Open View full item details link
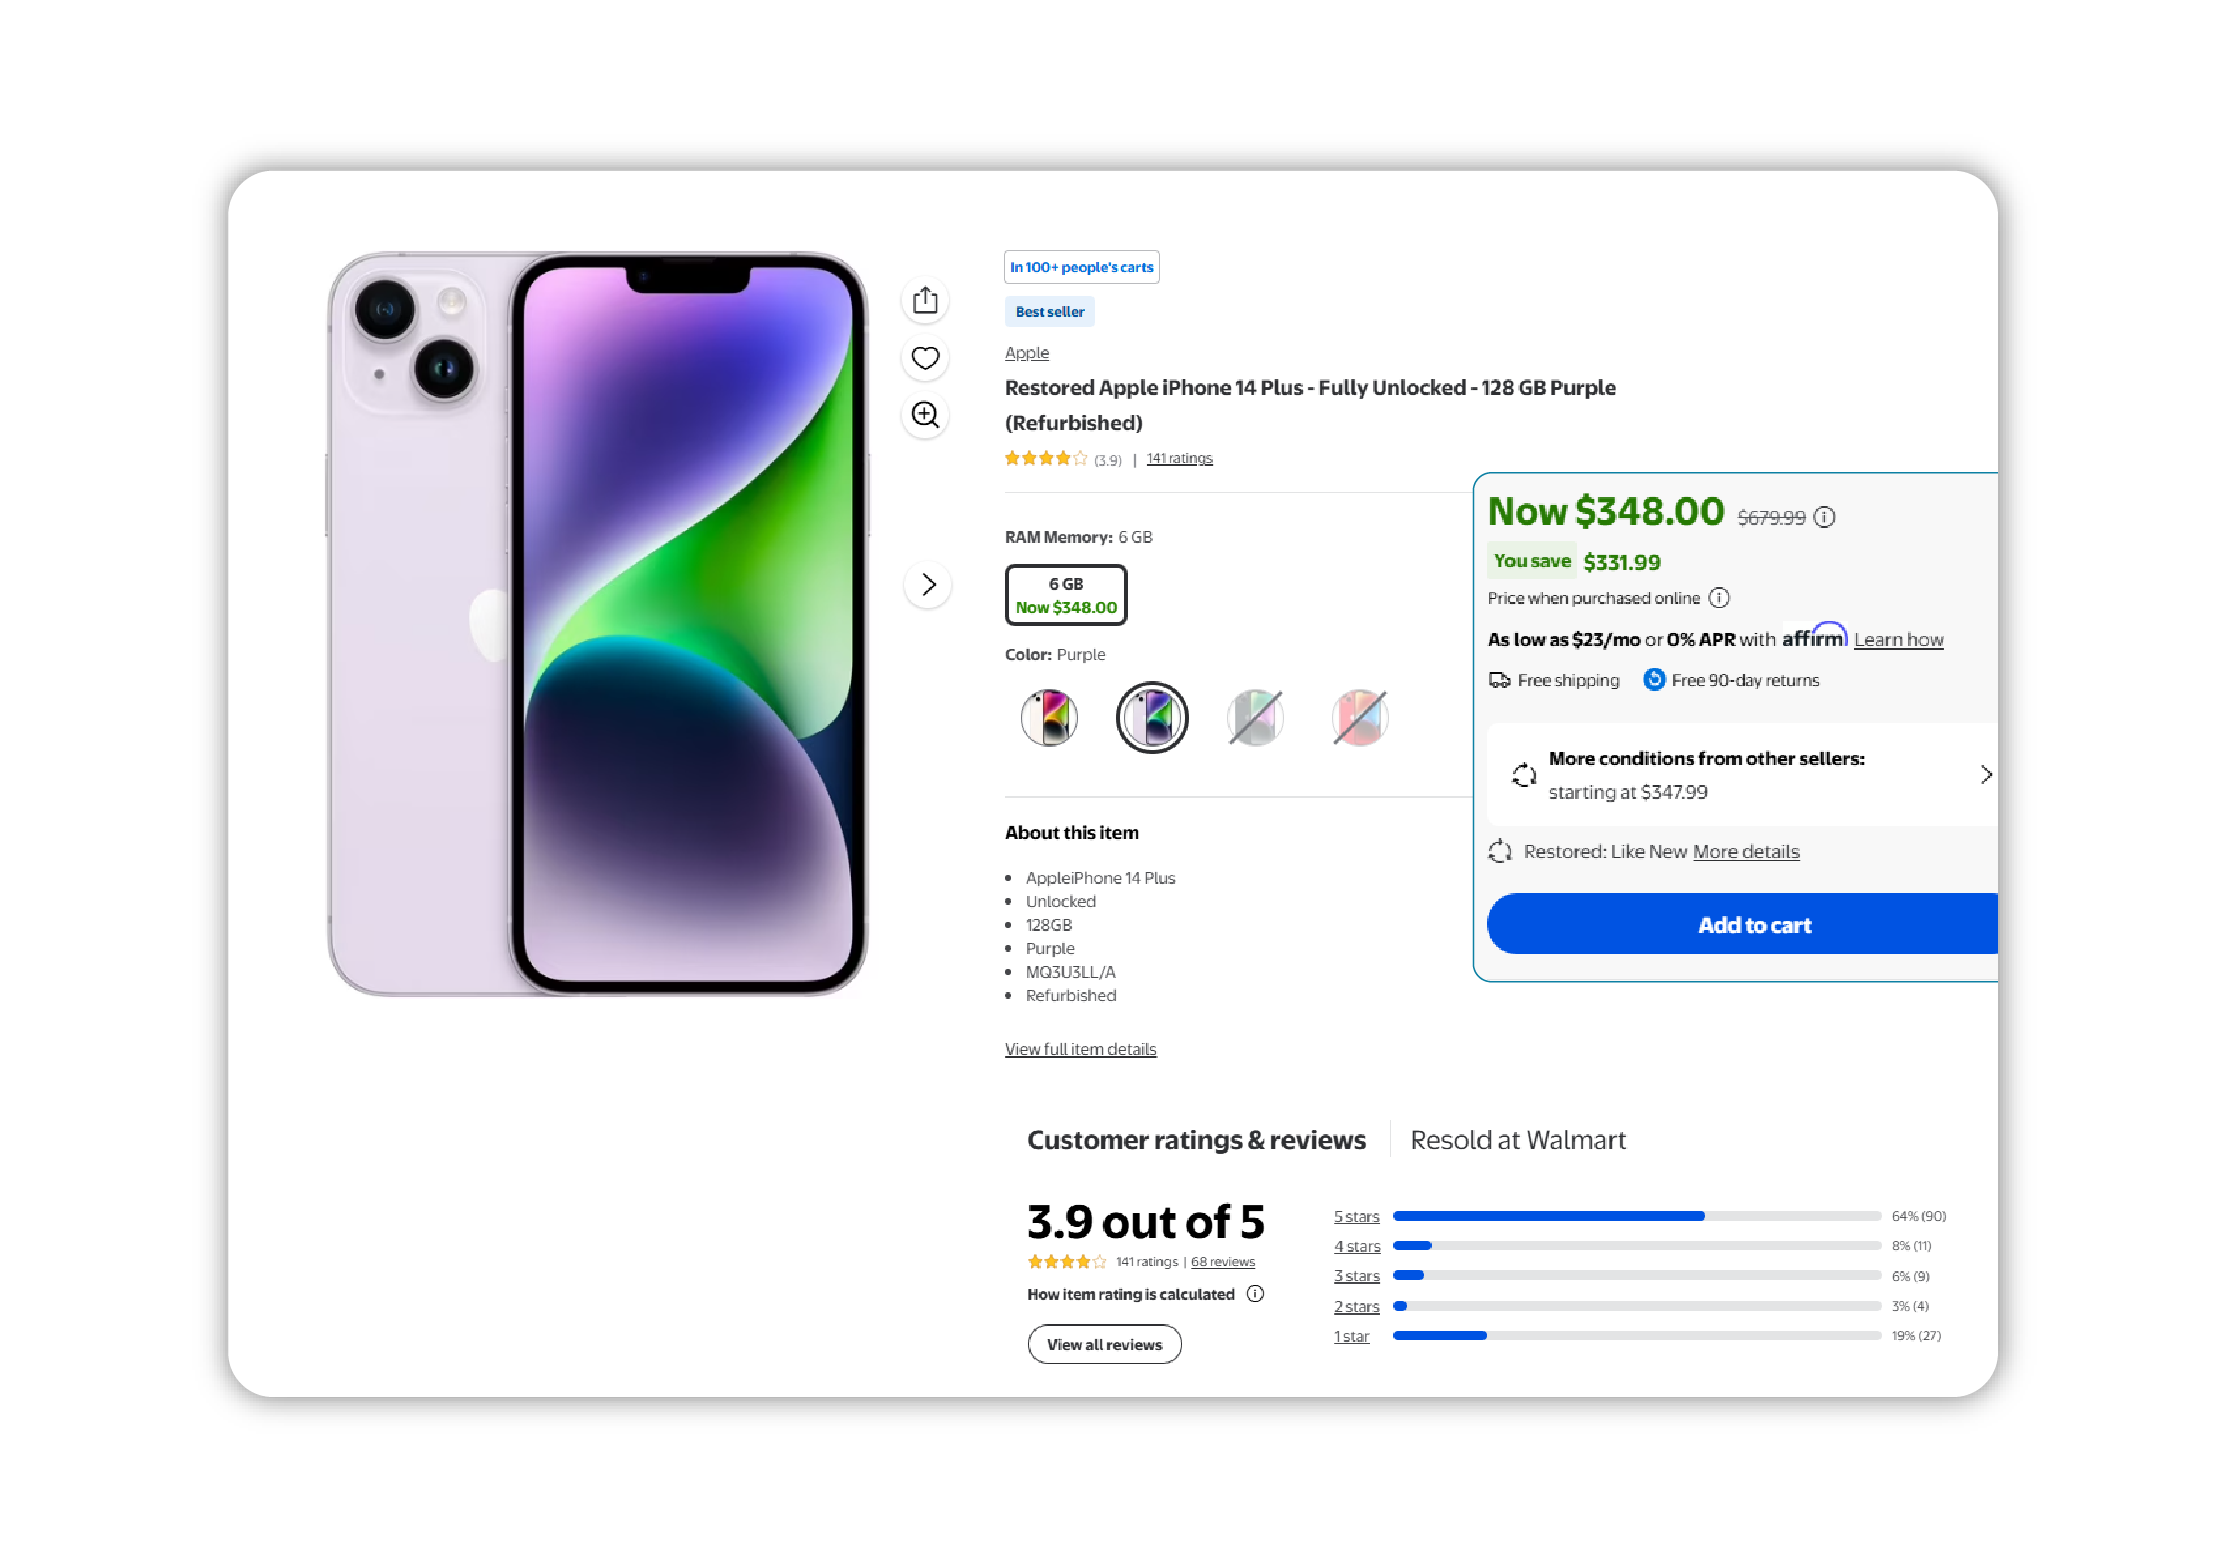The width and height of the screenshot is (2223, 1557). point(1080,1049)
